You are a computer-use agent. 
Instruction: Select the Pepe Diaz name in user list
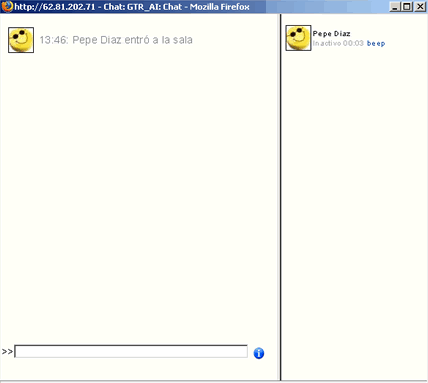[331, 34]
